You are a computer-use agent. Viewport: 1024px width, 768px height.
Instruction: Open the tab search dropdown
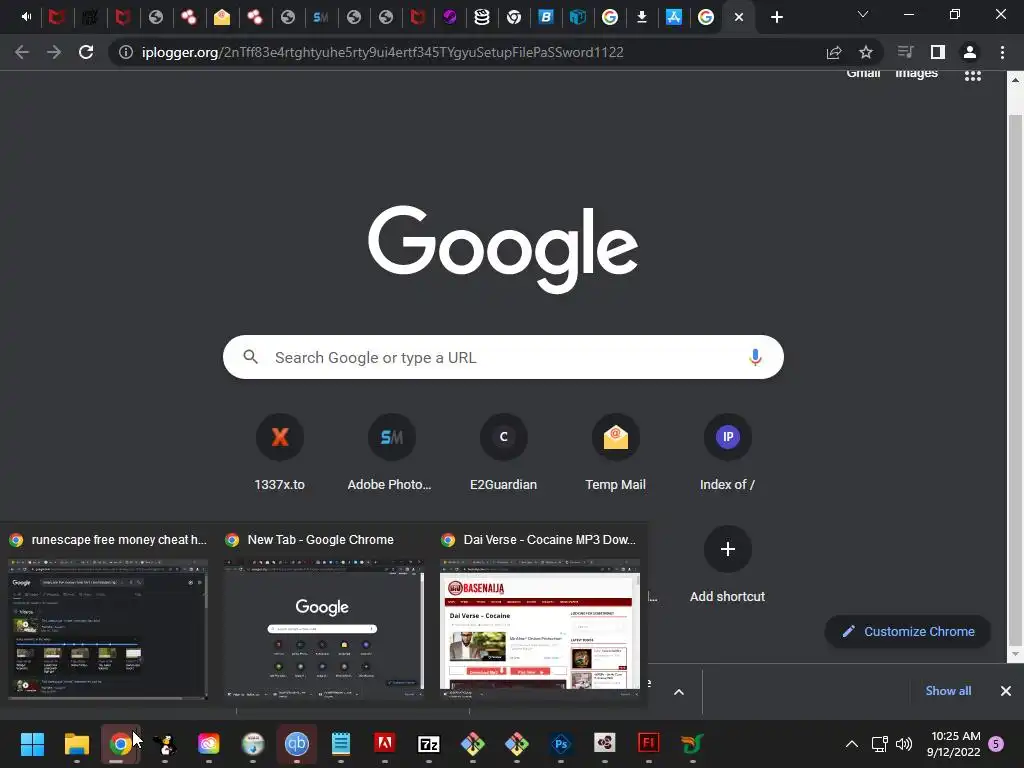tap(863, 14)
